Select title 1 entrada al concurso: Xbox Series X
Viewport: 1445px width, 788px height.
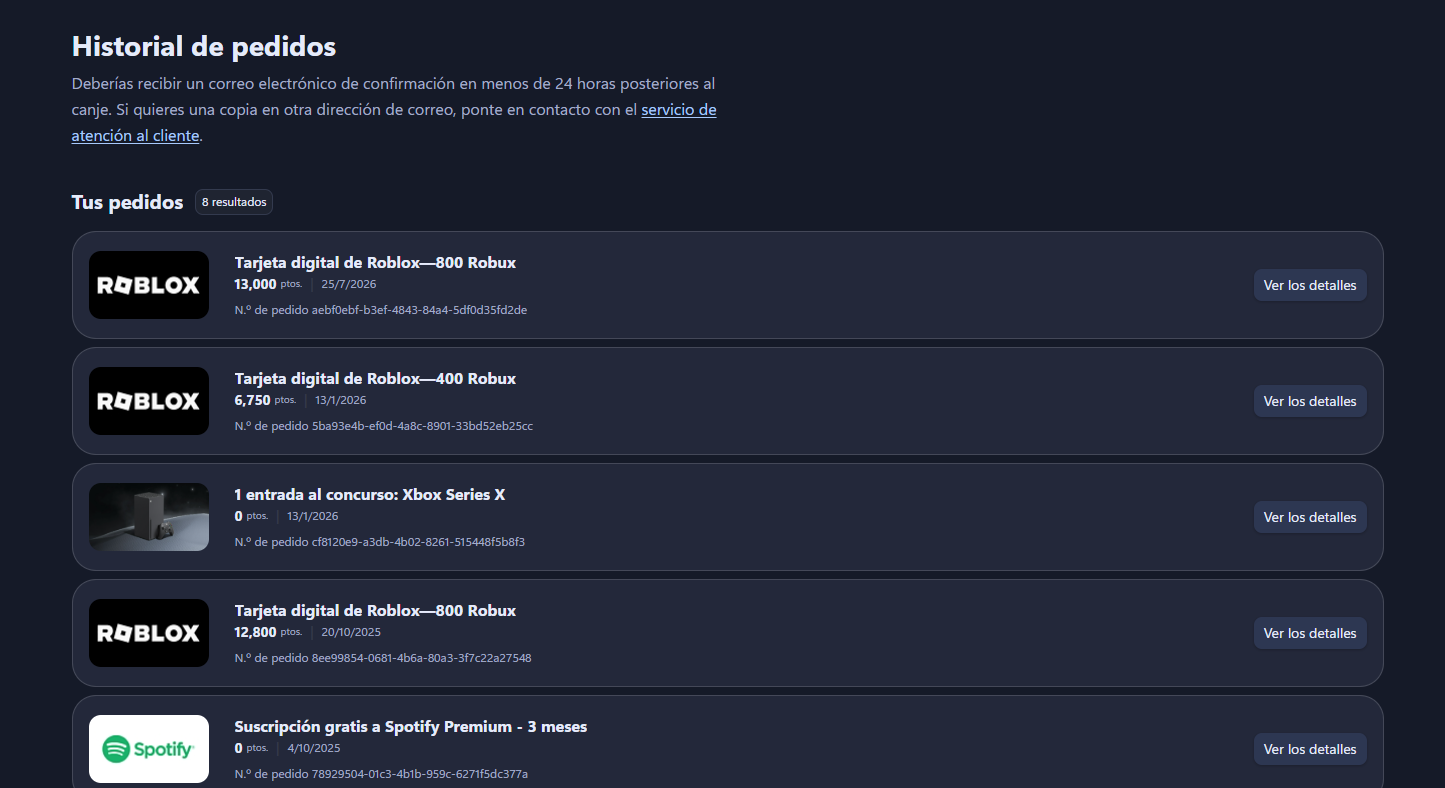370,495
